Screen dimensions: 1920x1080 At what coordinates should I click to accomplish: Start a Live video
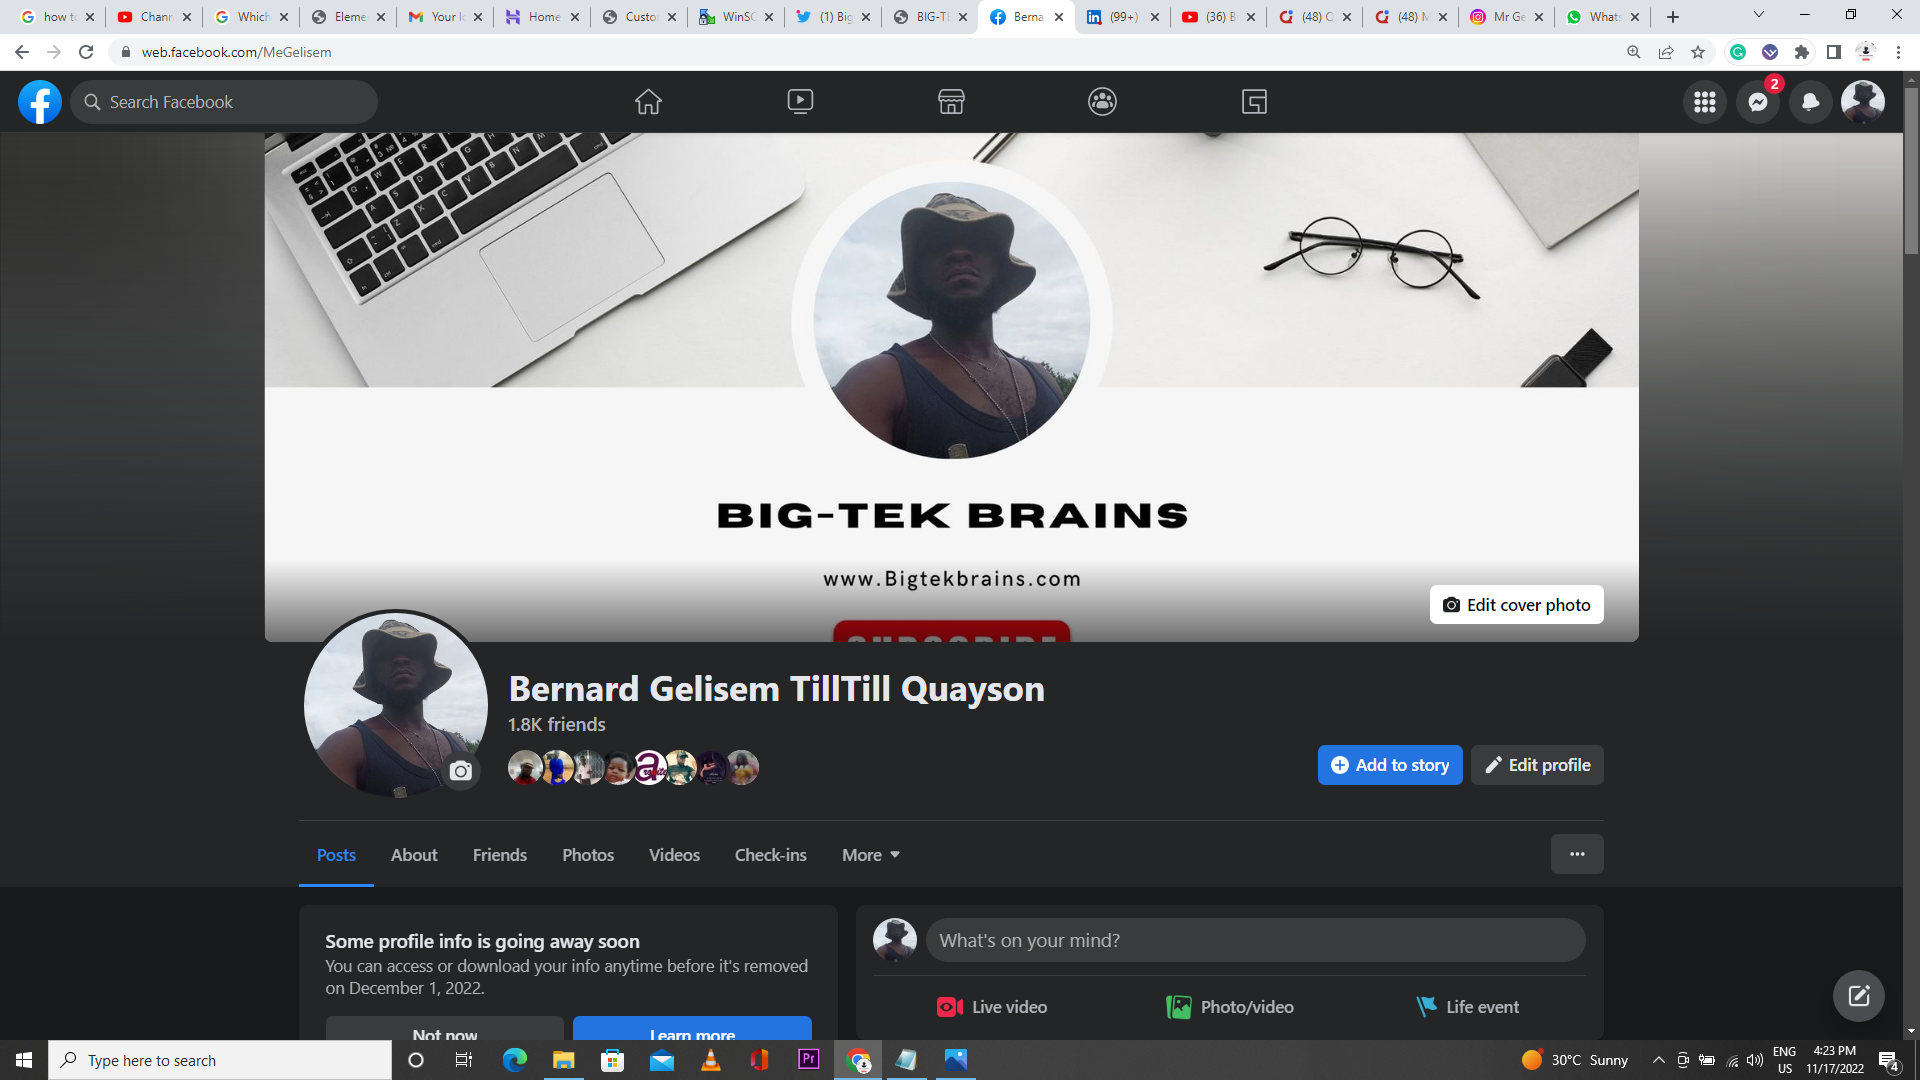coord(990,1006)
